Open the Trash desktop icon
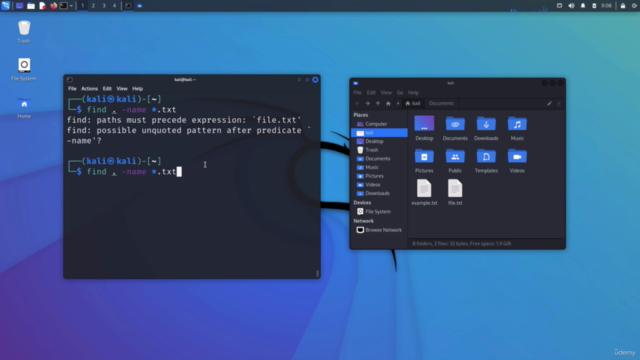This screenshot has width=640, height=360. pos(24,31)
